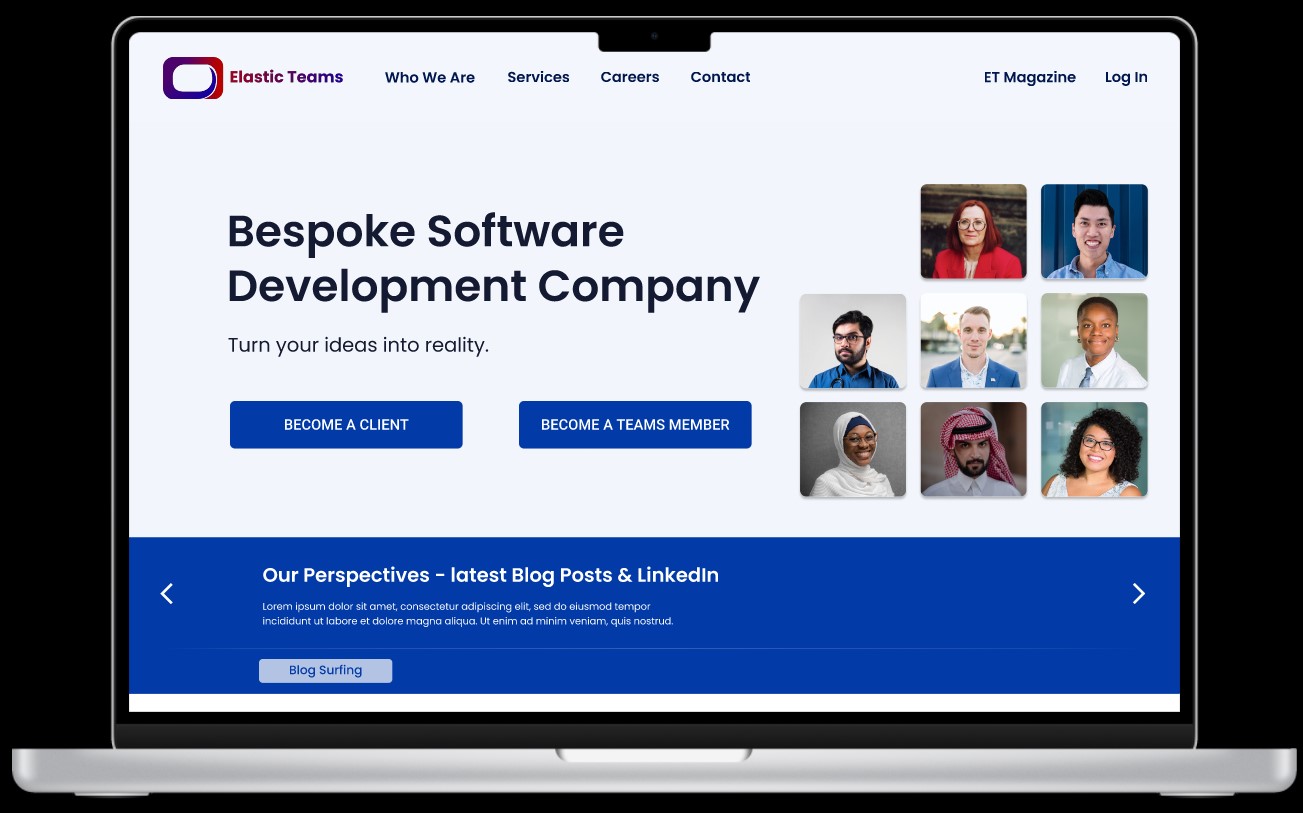Open the Services menu item
The image size is (1303, 813).
[538, 77]
